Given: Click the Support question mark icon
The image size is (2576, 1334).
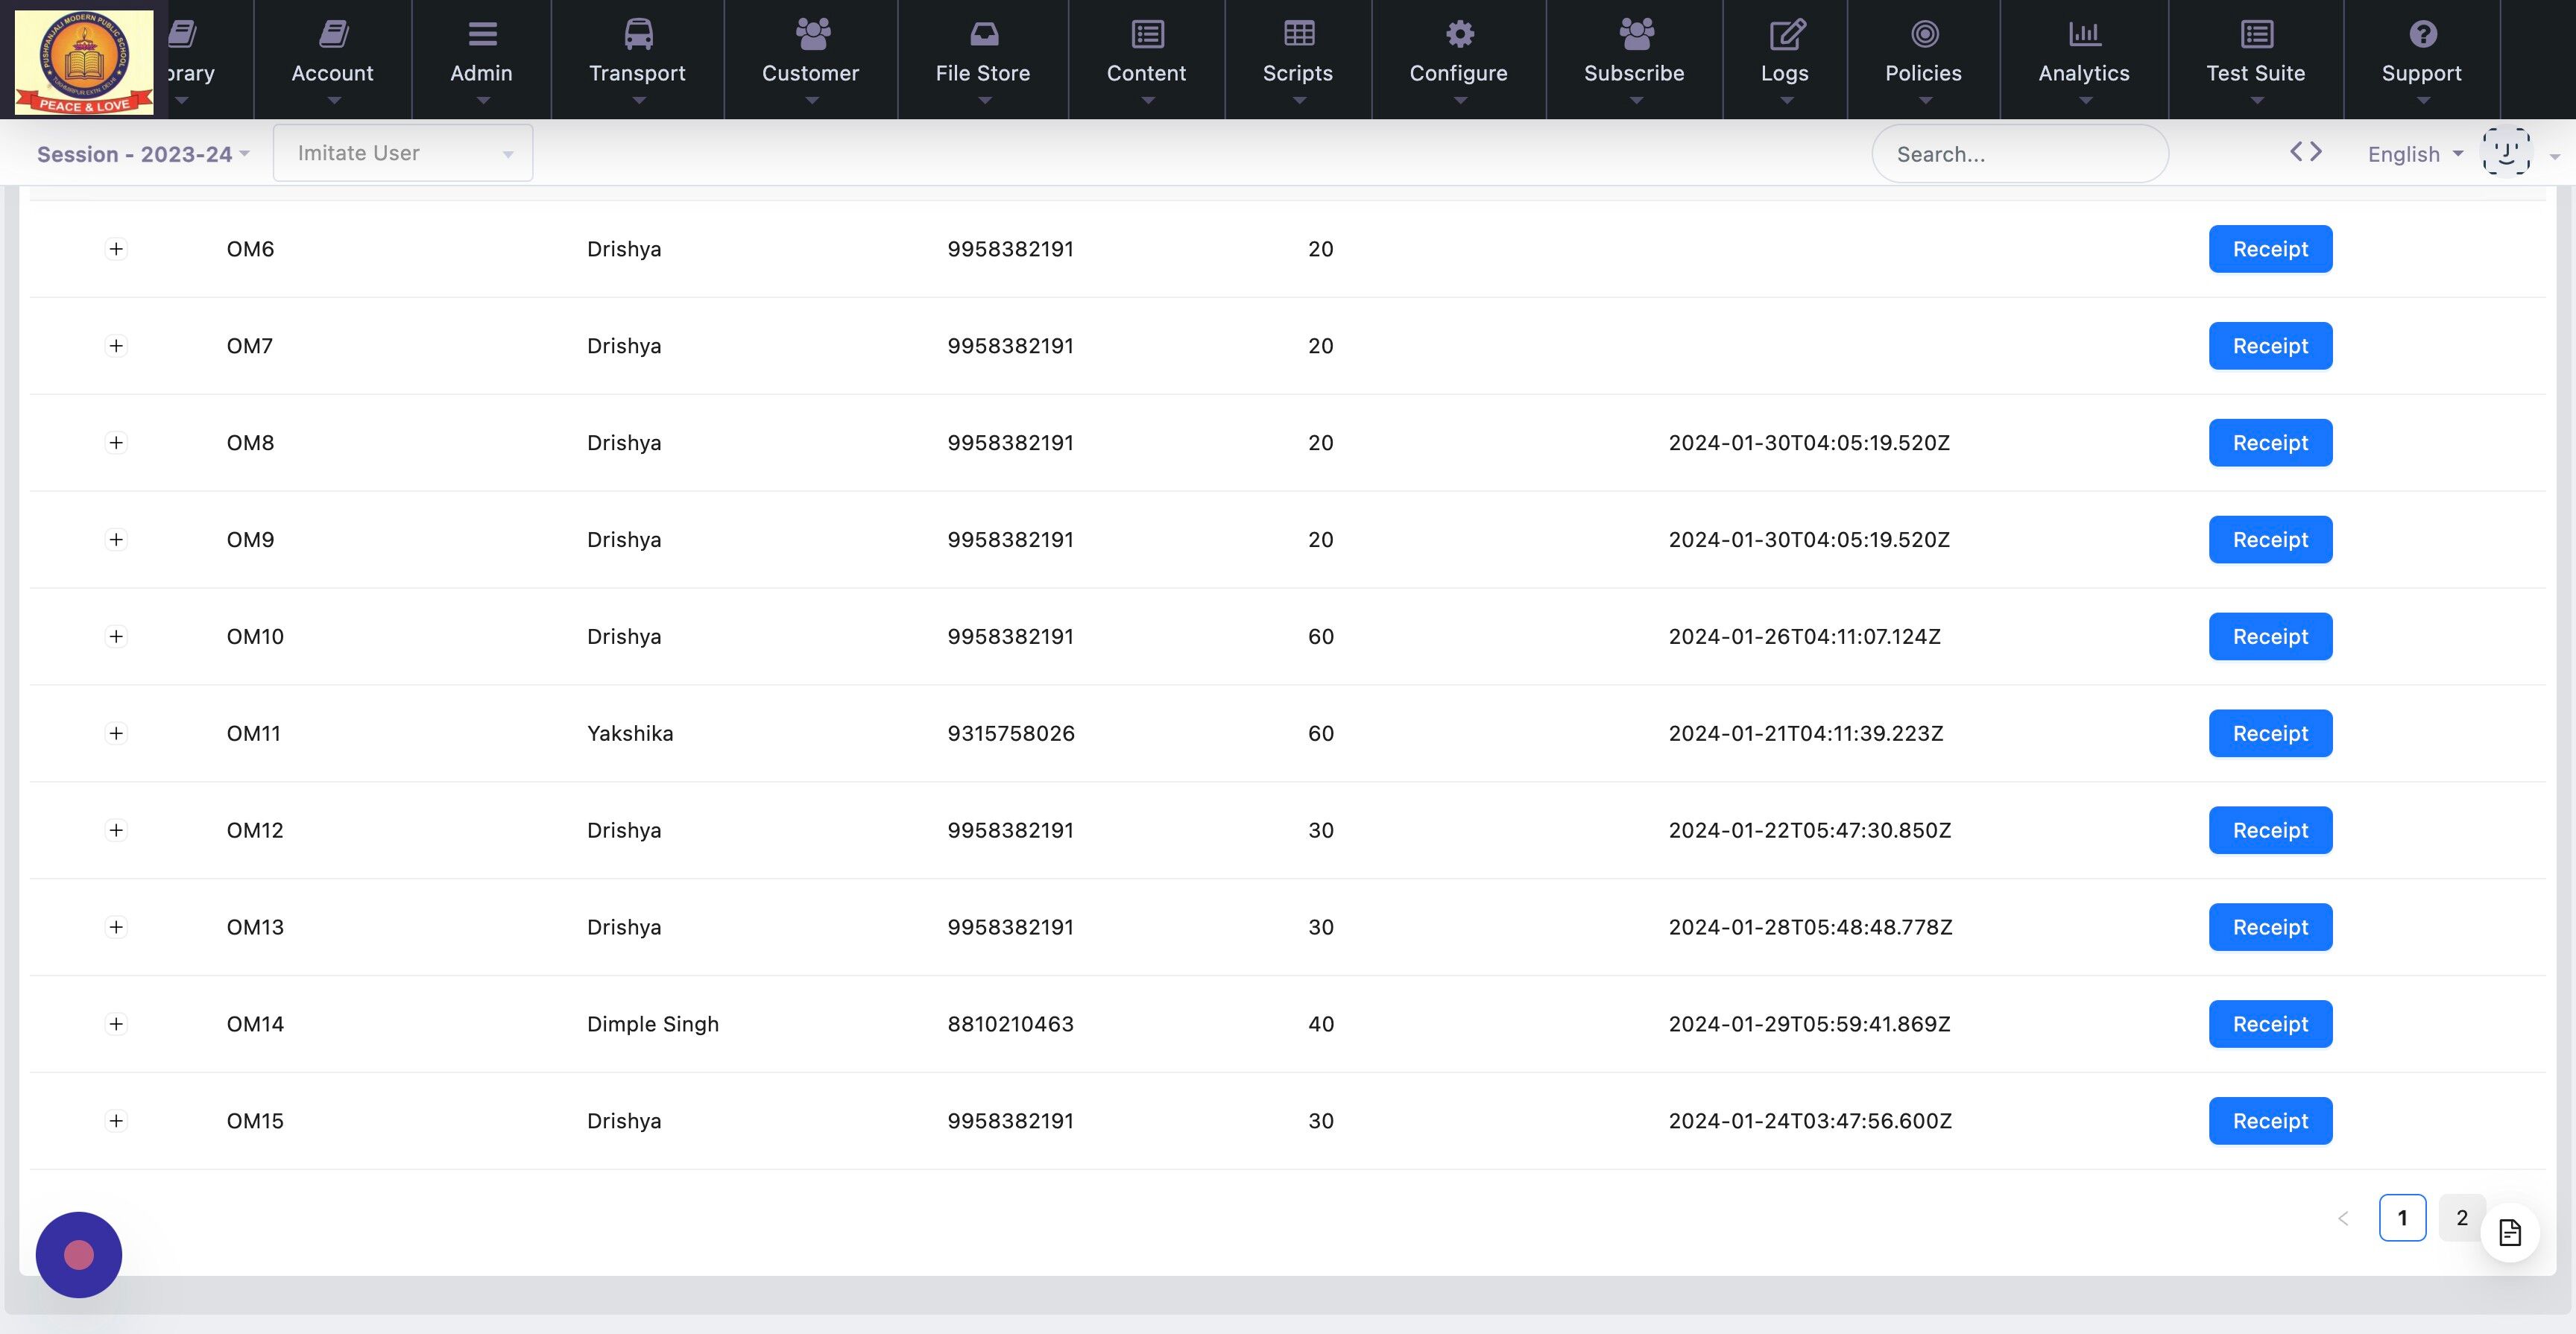Looking at the screenshot, I should (x=2422, y=34).
